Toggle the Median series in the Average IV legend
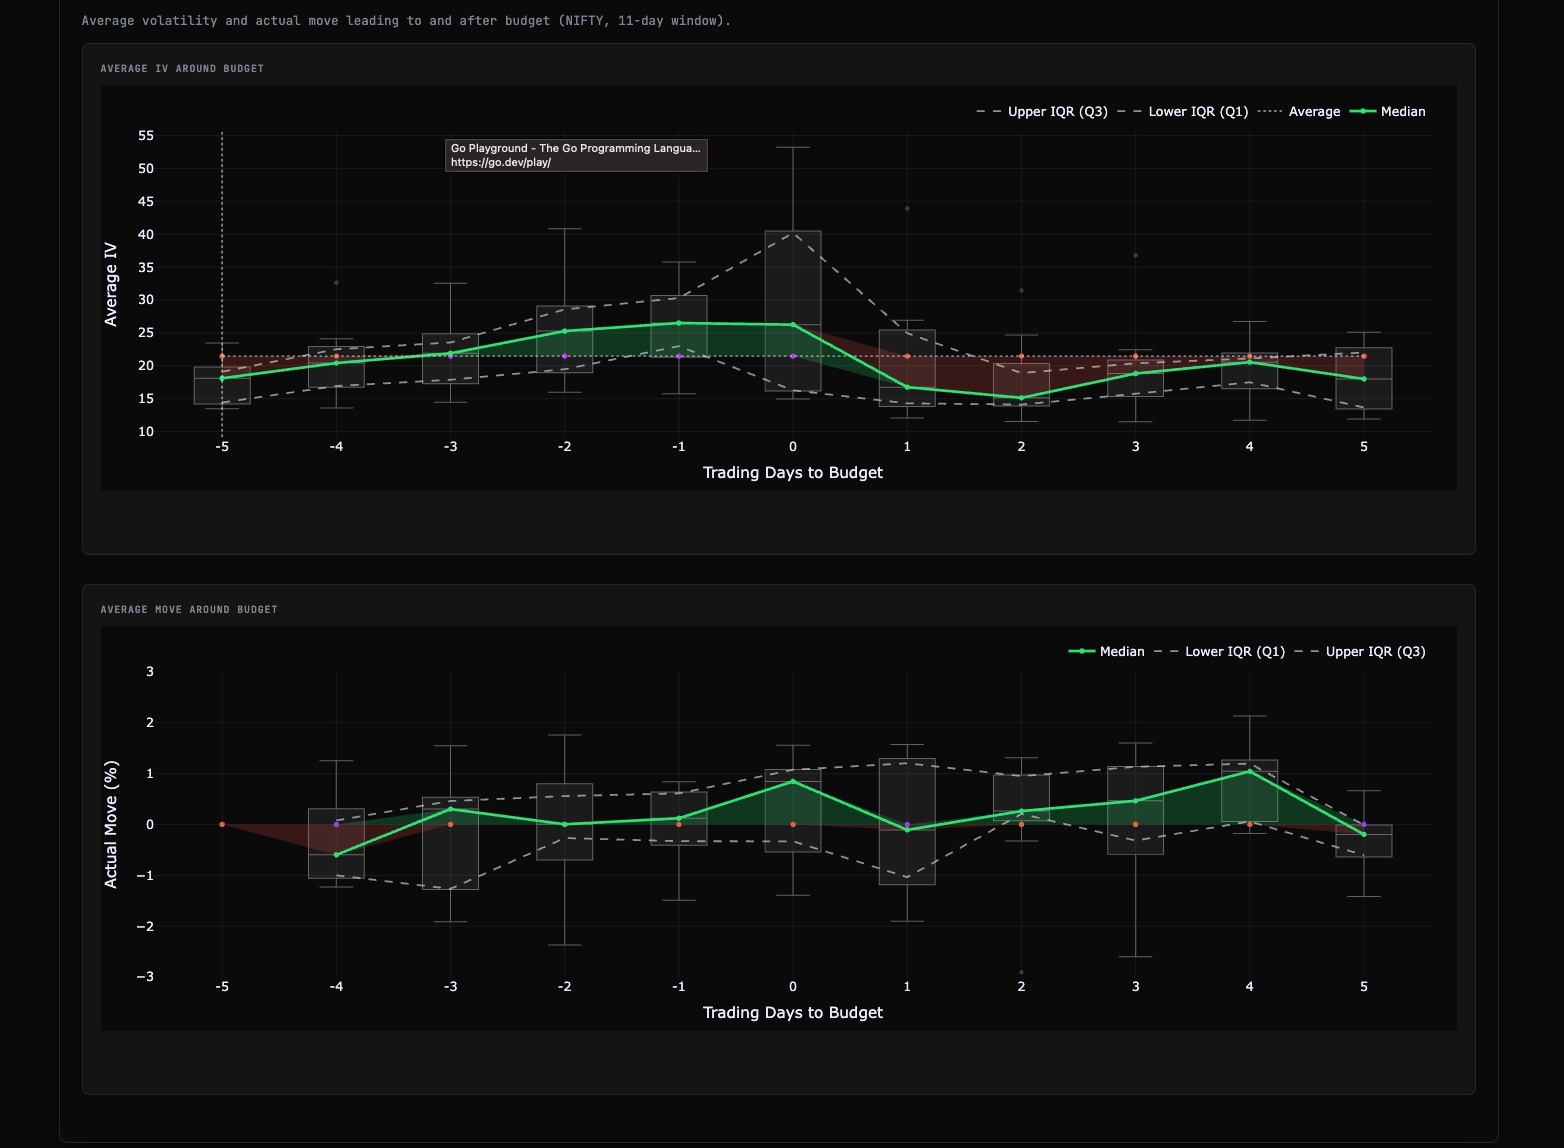 (x=1402, y=112)
